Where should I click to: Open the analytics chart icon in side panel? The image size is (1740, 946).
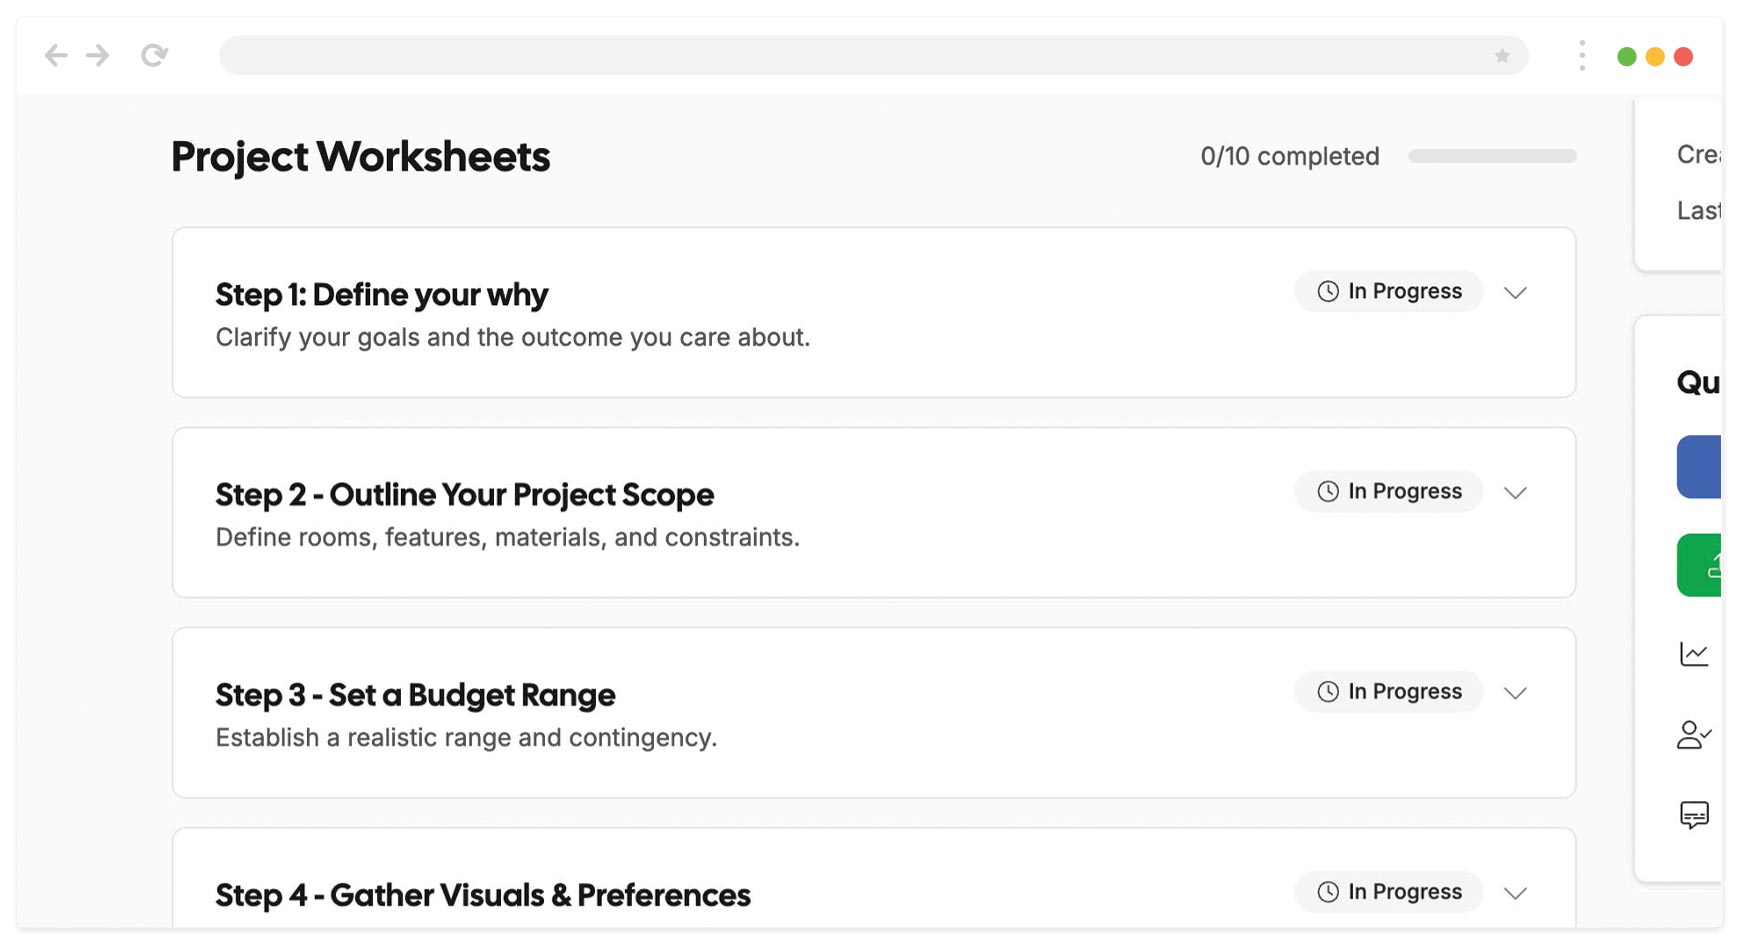pos(1694,653)
